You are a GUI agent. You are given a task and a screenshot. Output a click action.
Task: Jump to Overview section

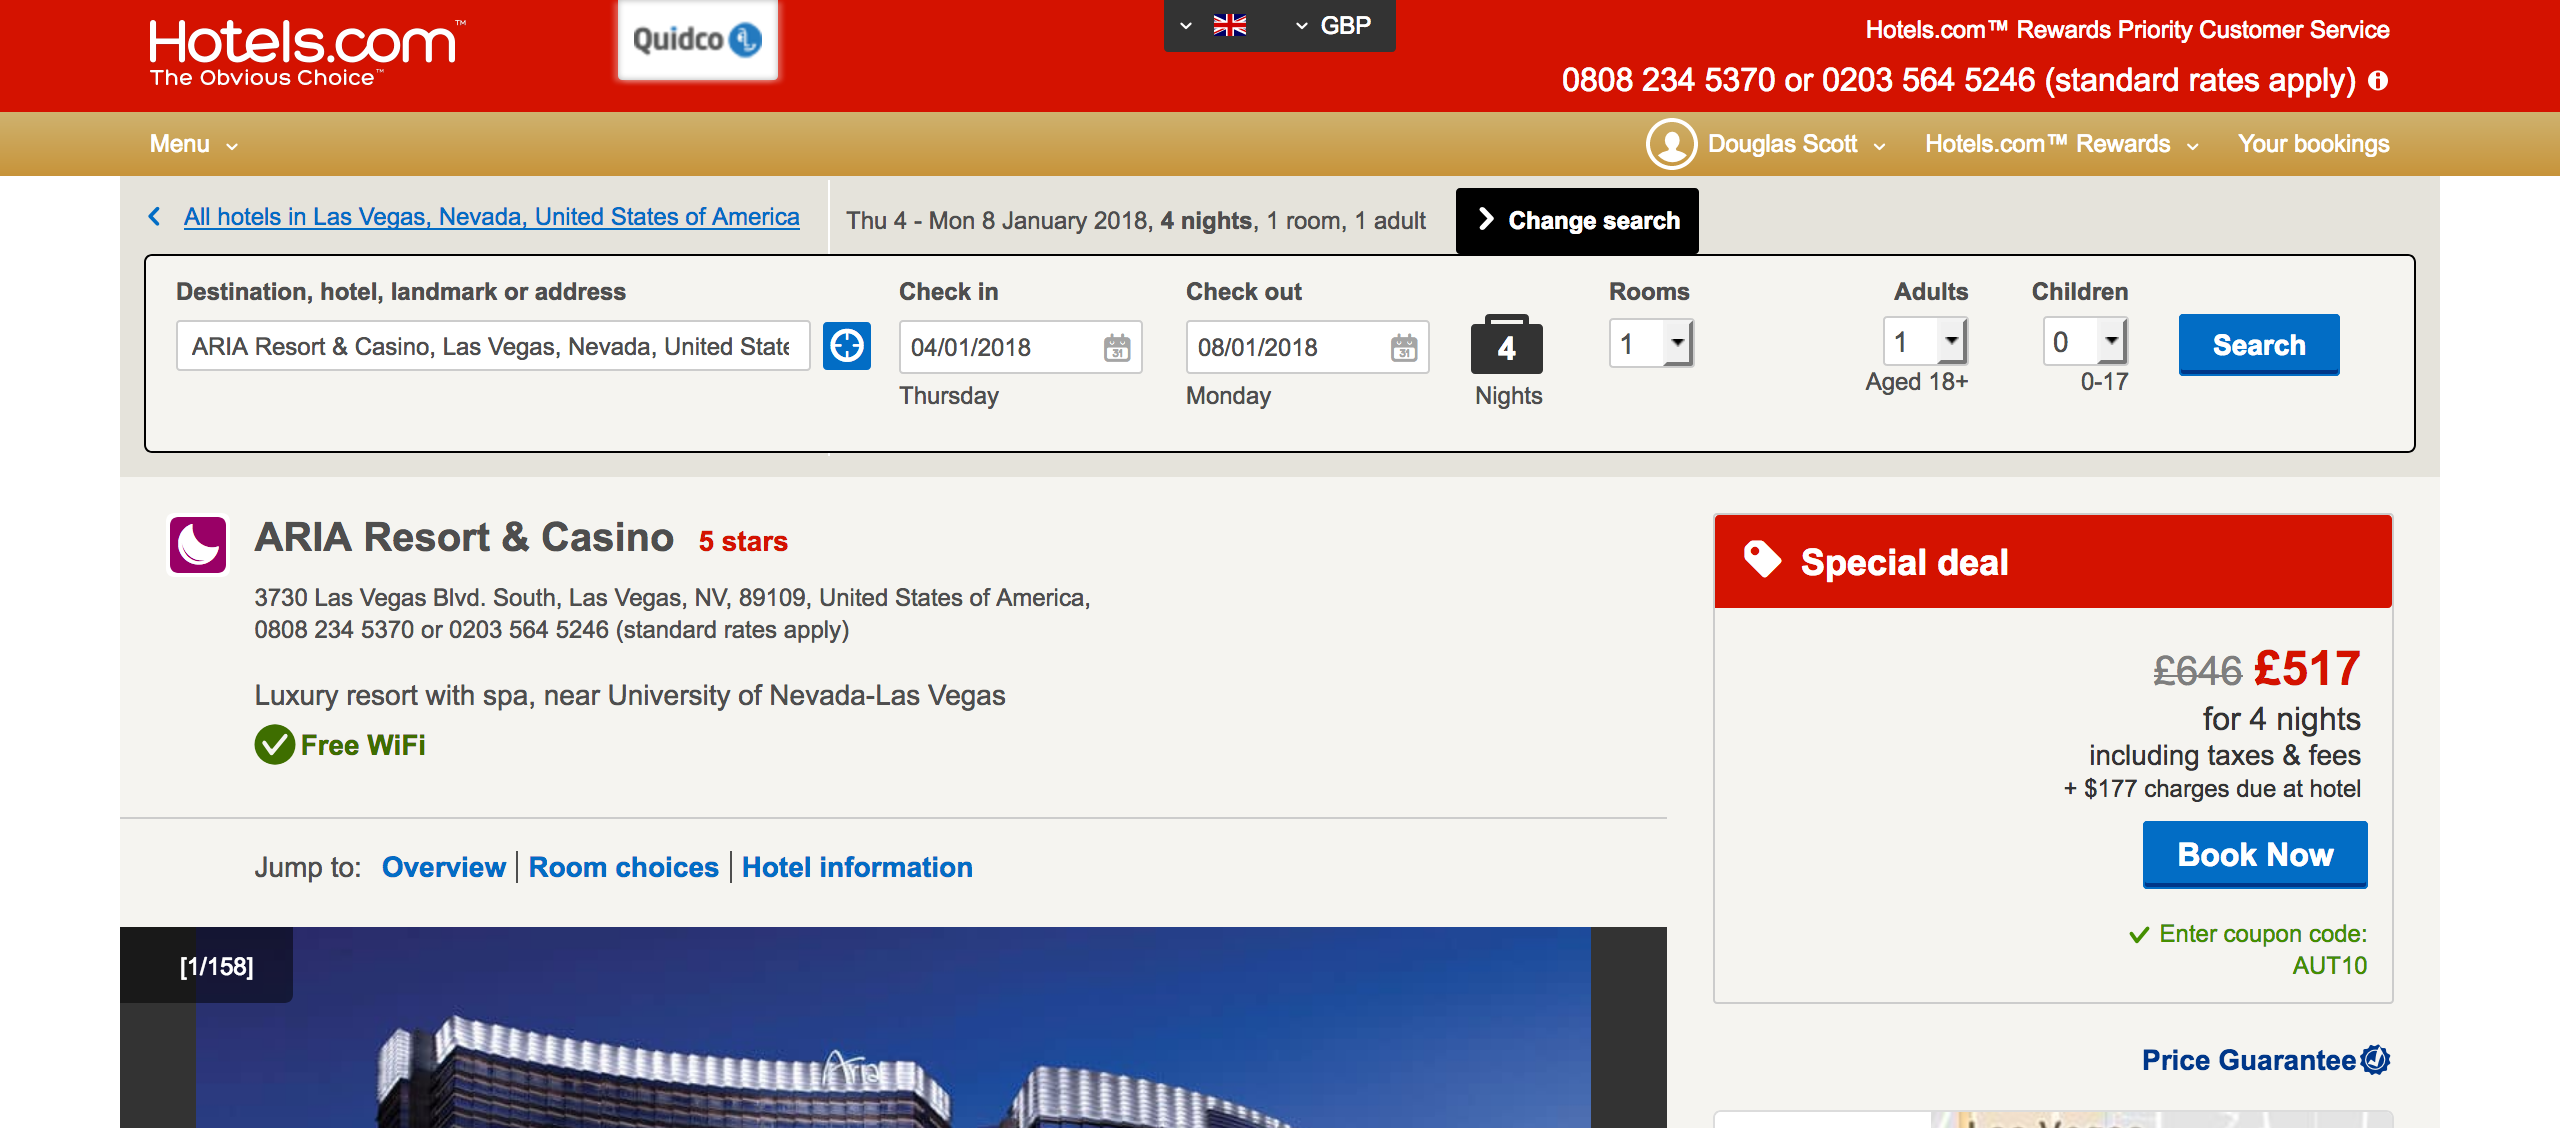[444, 867]
